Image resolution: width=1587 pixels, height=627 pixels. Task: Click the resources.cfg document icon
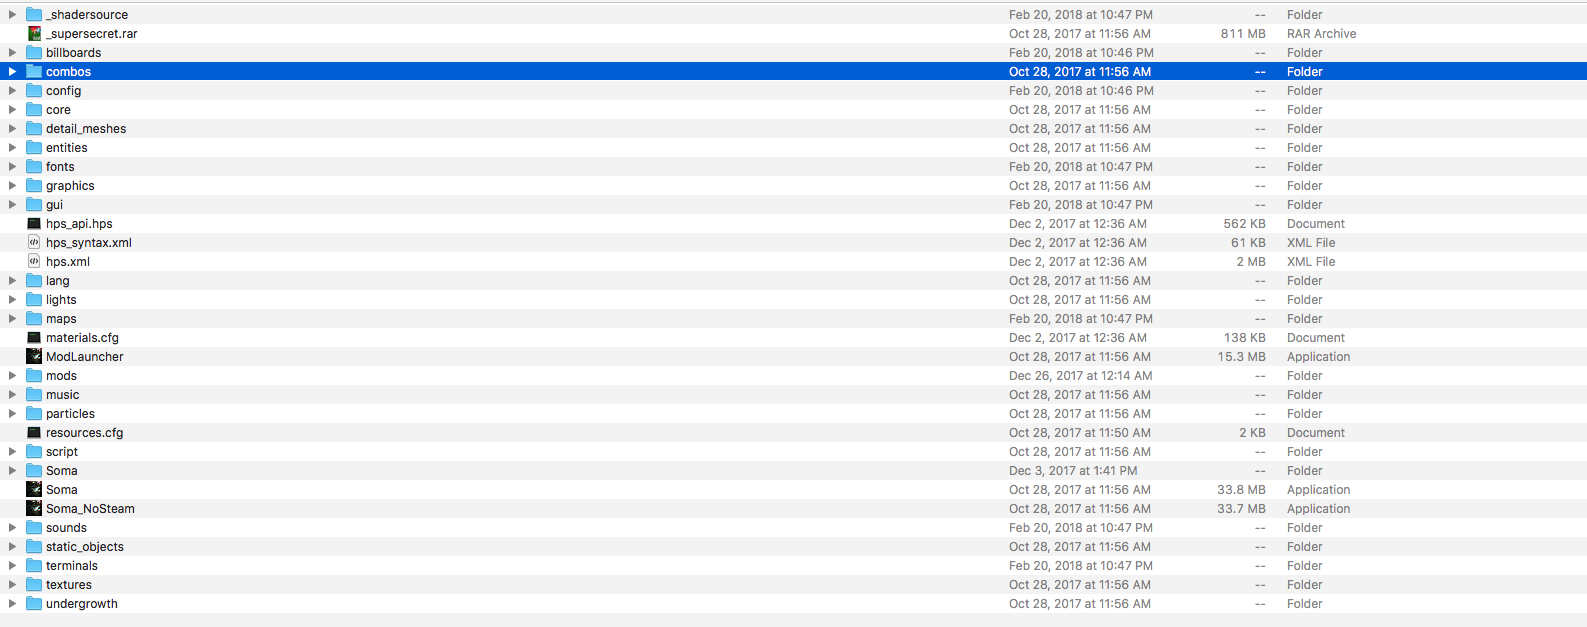pos(34,433)
